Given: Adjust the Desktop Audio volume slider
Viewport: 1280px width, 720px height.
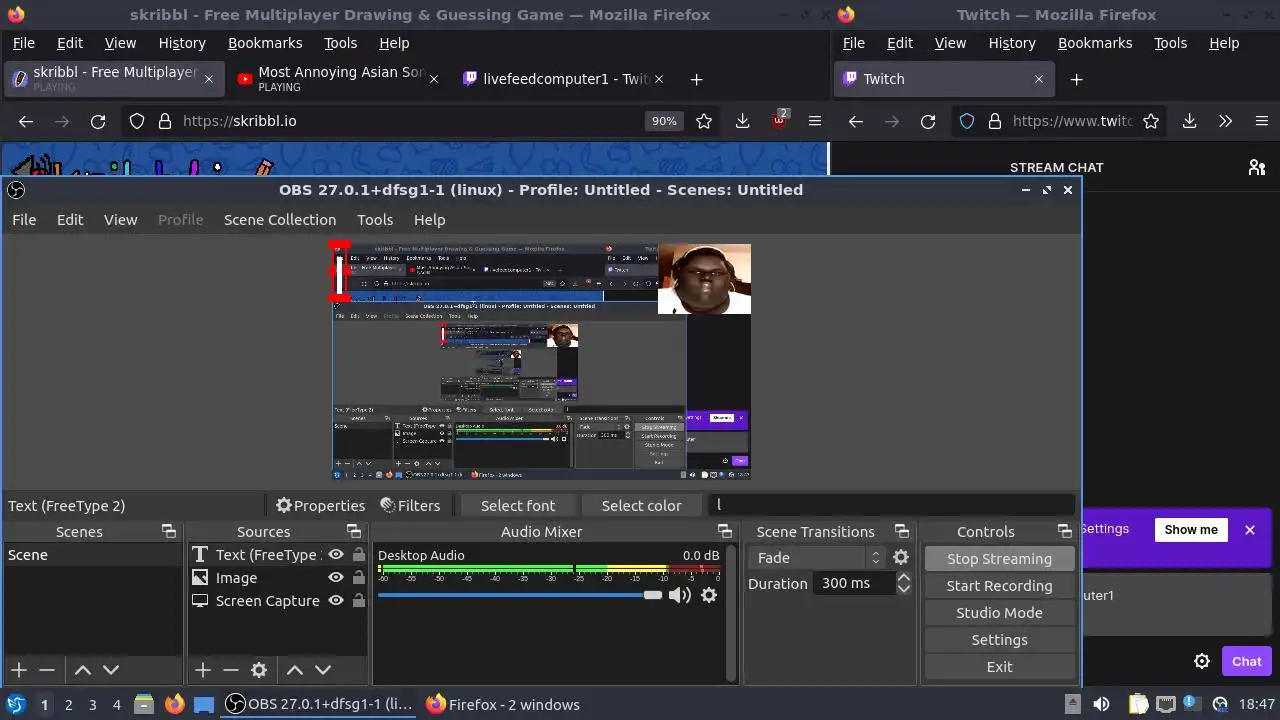Looking at the screenshot, I should [x=520, y=595].
